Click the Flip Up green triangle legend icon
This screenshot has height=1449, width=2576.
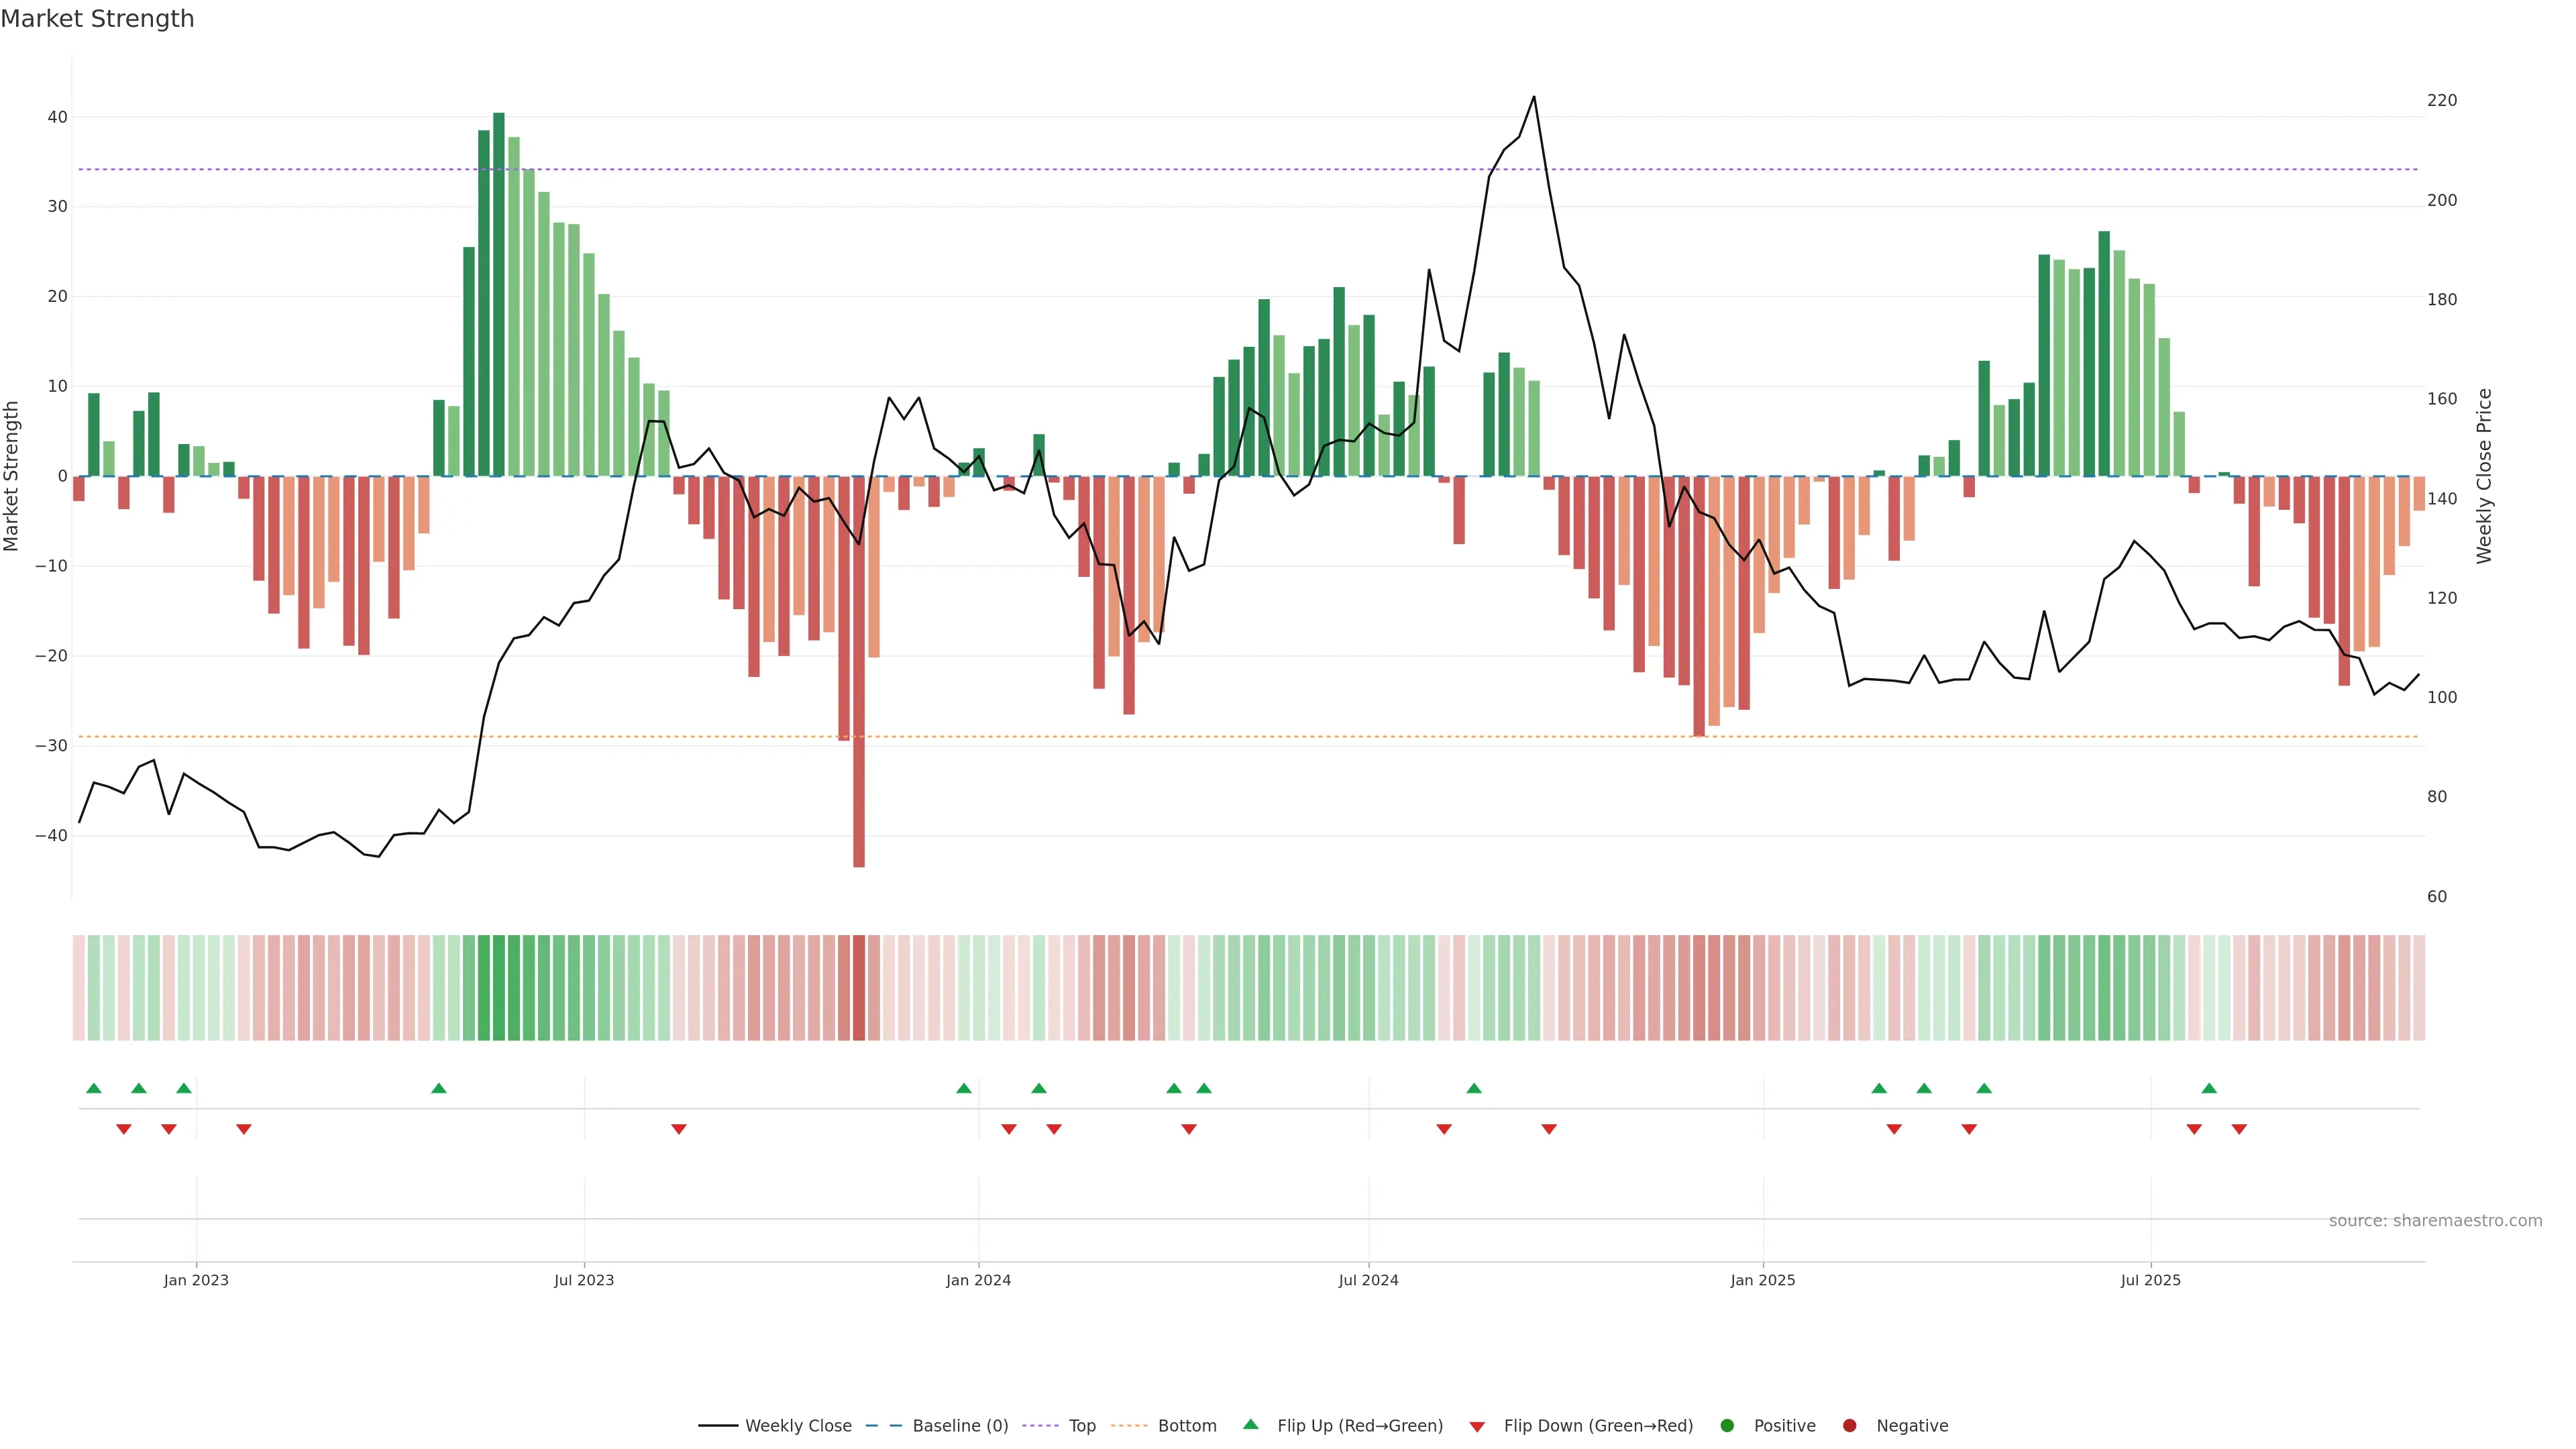coord(1250,1425)
